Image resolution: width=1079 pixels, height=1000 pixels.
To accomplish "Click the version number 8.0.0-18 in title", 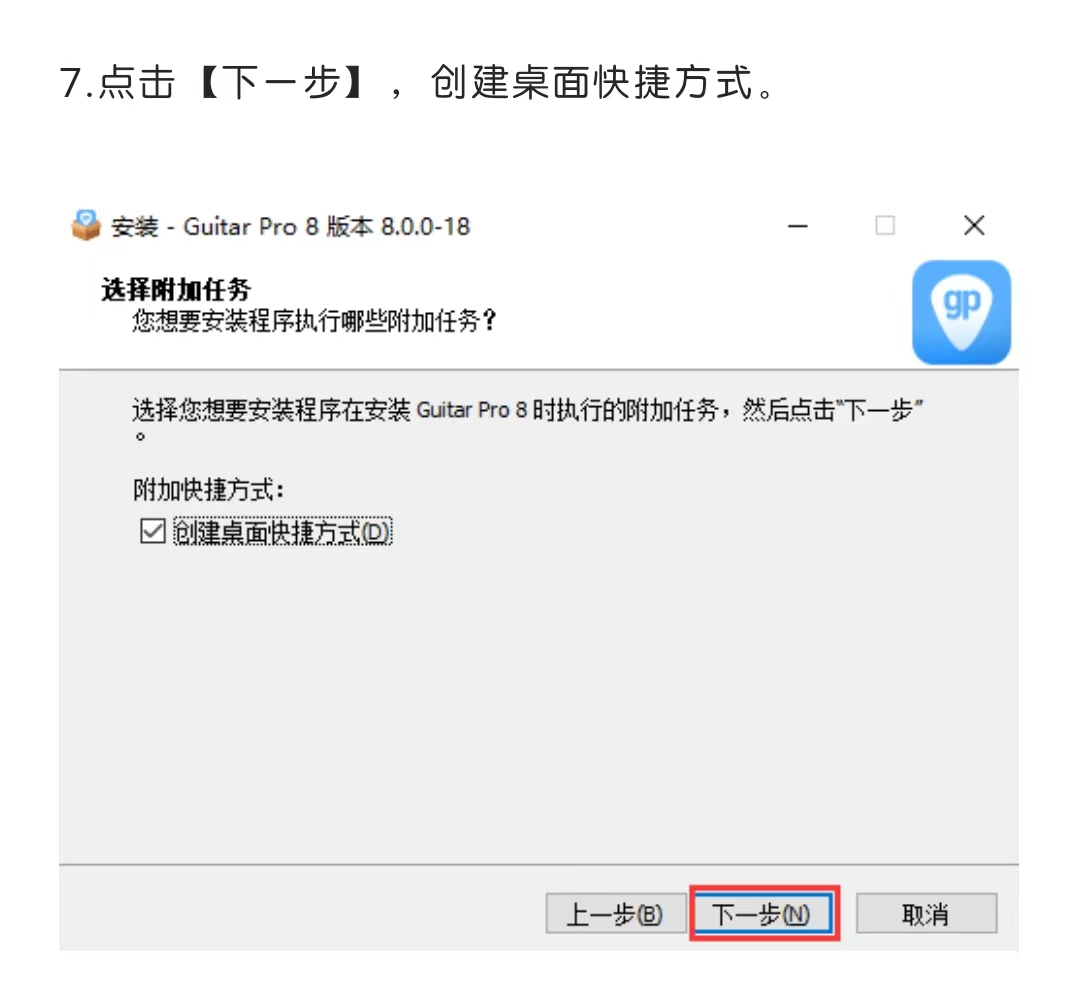I will pyautogui.click(x=425, y=226).
